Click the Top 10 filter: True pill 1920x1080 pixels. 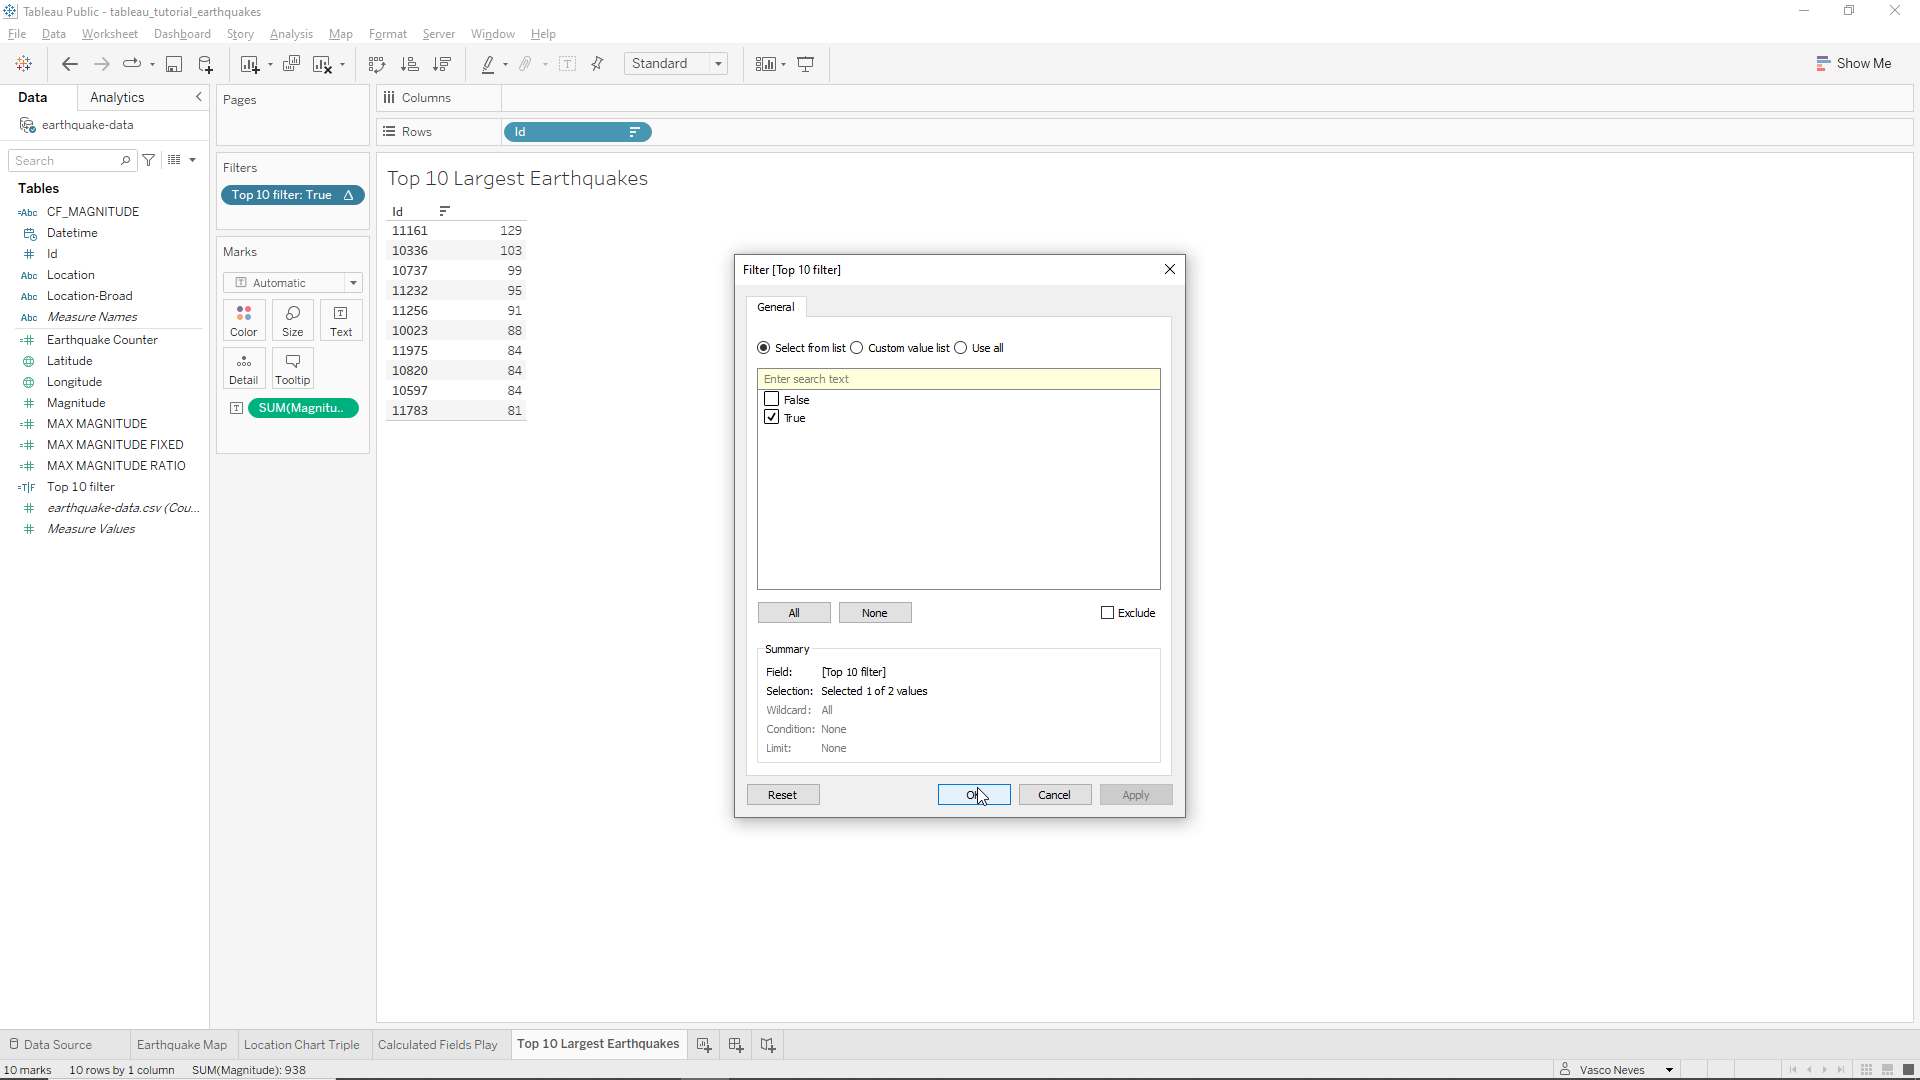[292, 195]
